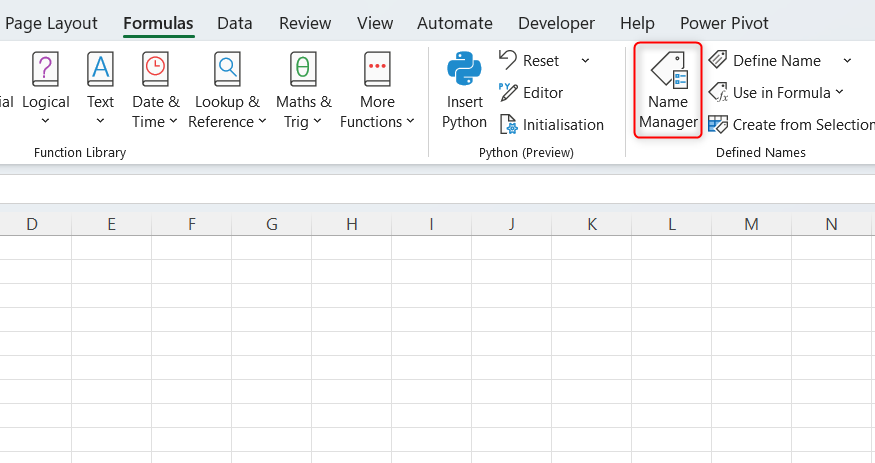875x463 pixels.
Task: Open the Logical functions book icon
Action: [x=45, y=69]
